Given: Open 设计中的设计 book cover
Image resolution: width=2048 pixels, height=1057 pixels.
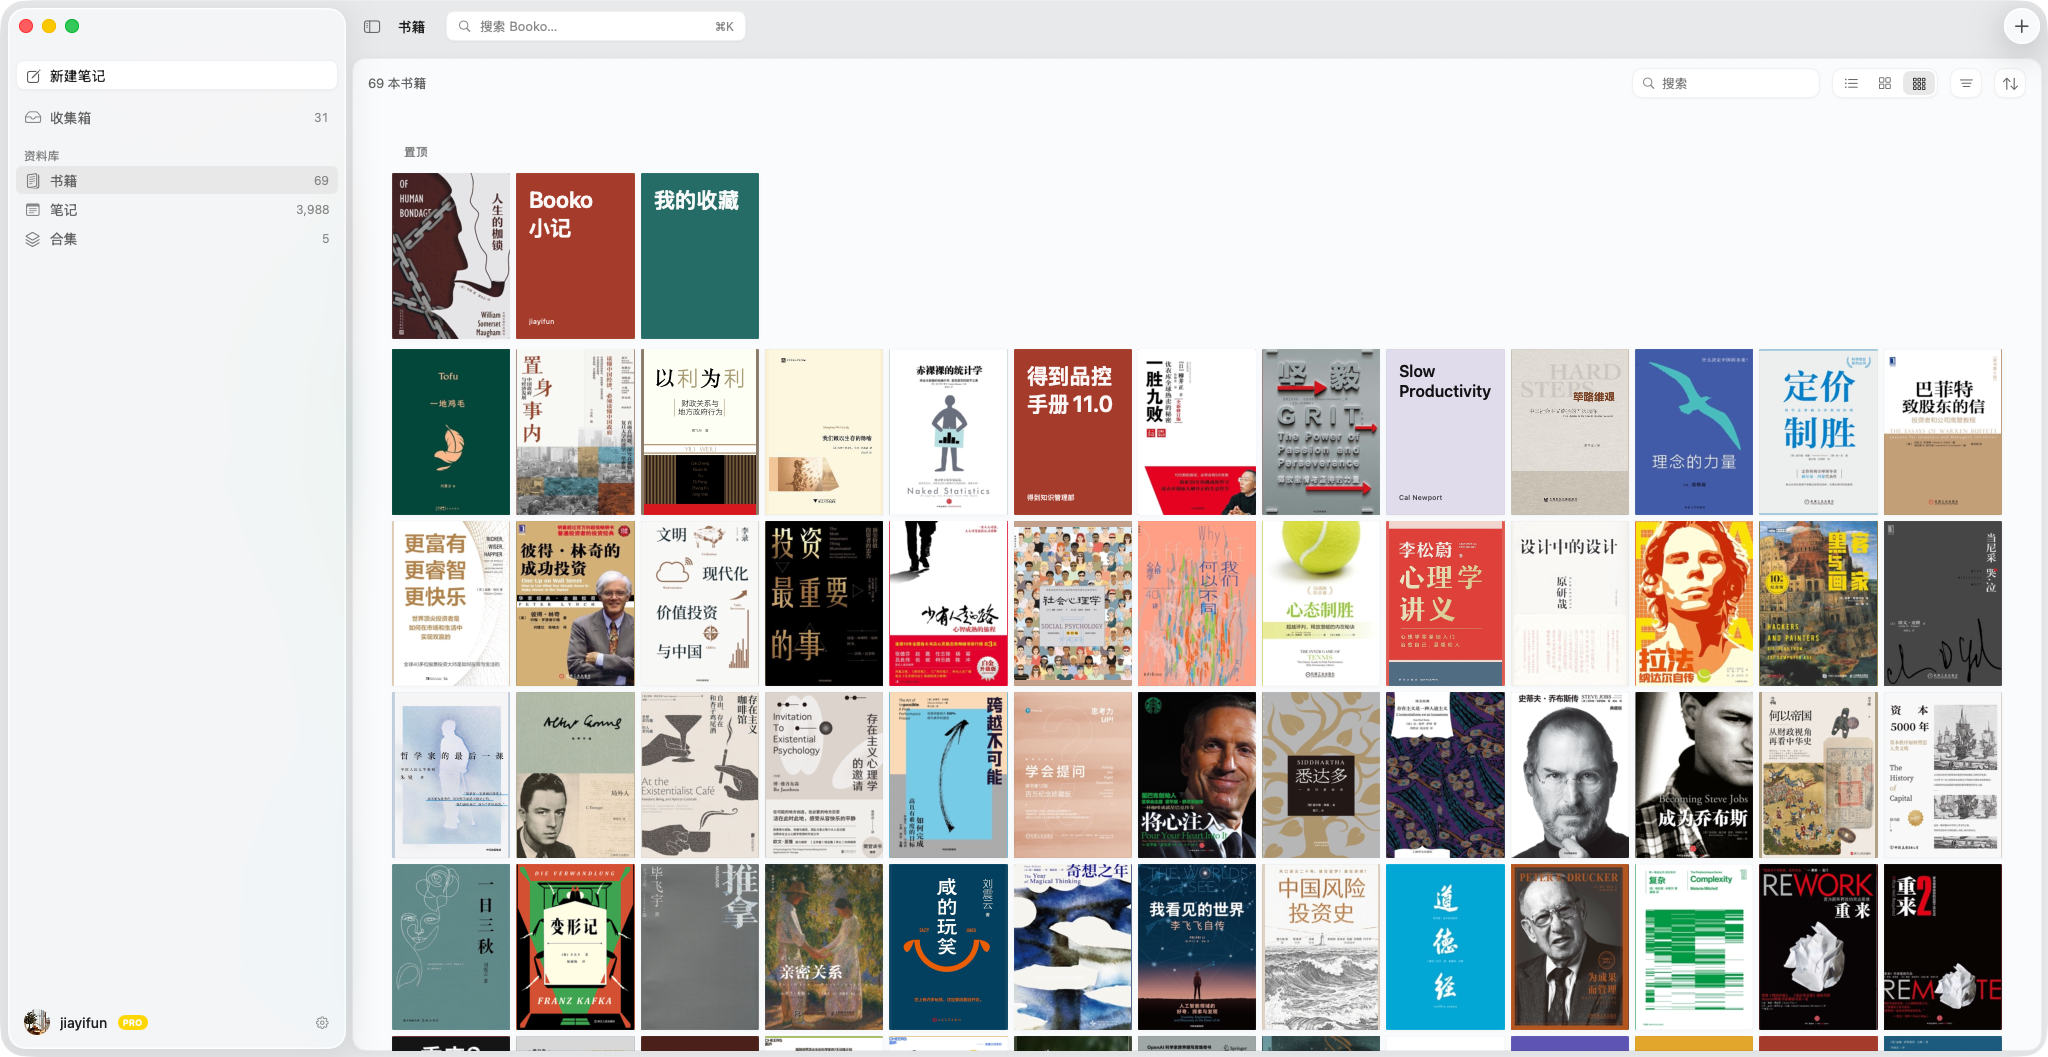Looking at the screenshot, I should [1570, 604].
